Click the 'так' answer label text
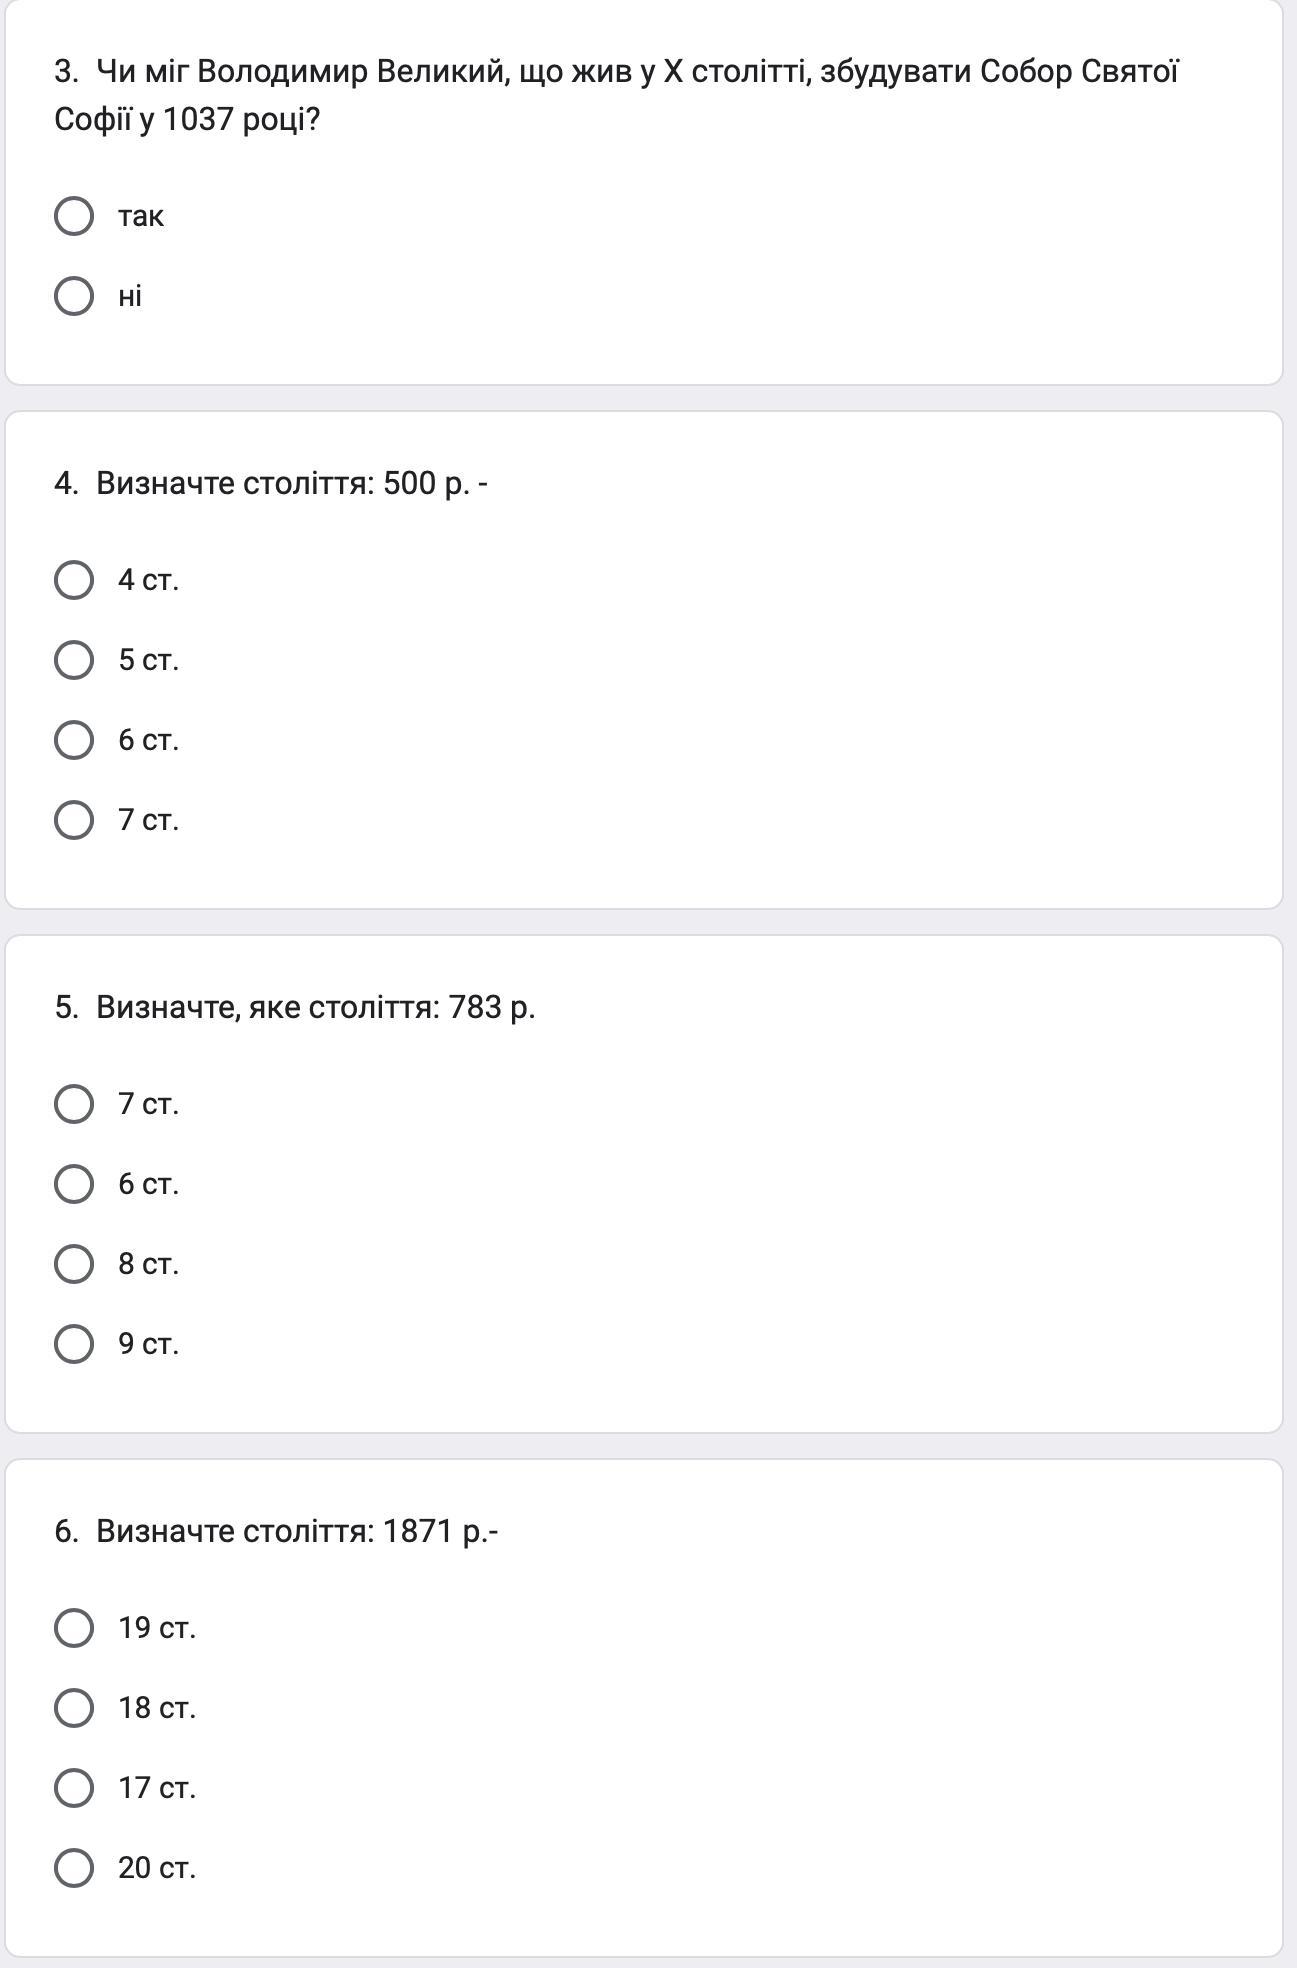The width and height of the screenshot is (1297, 1968). pyautogui.click(x=141, y=216)
